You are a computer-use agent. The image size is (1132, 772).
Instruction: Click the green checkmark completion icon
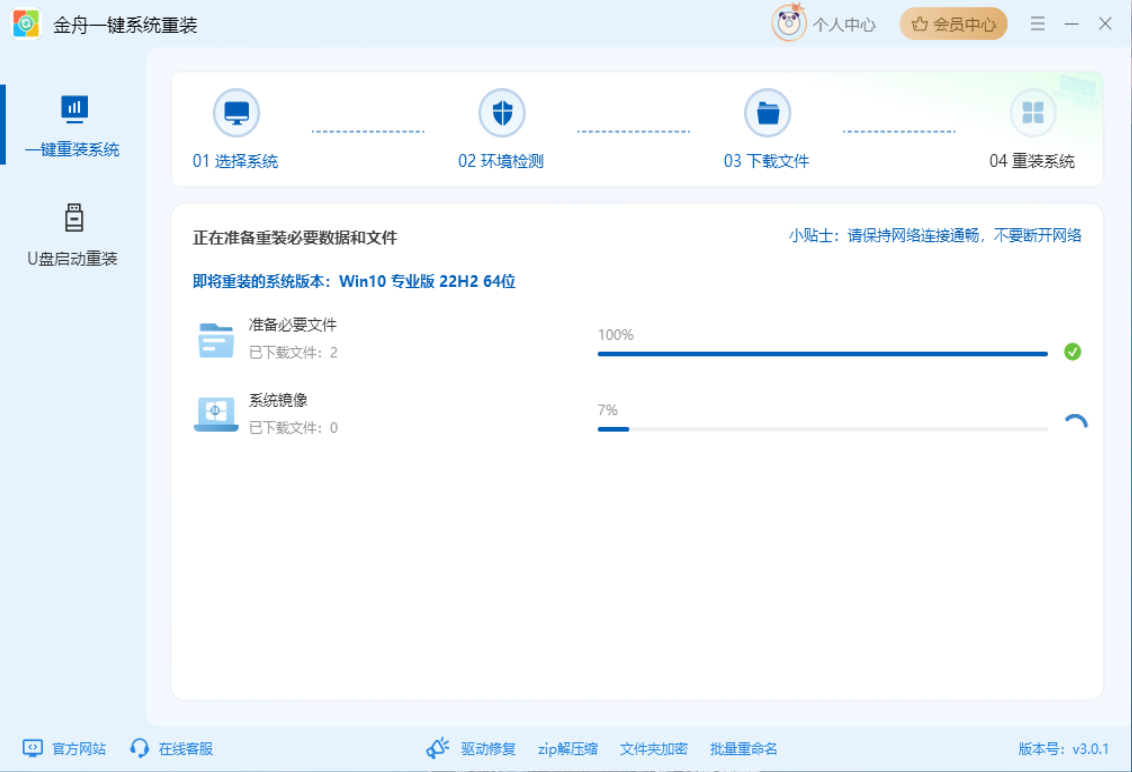[x=1073, y=352]
